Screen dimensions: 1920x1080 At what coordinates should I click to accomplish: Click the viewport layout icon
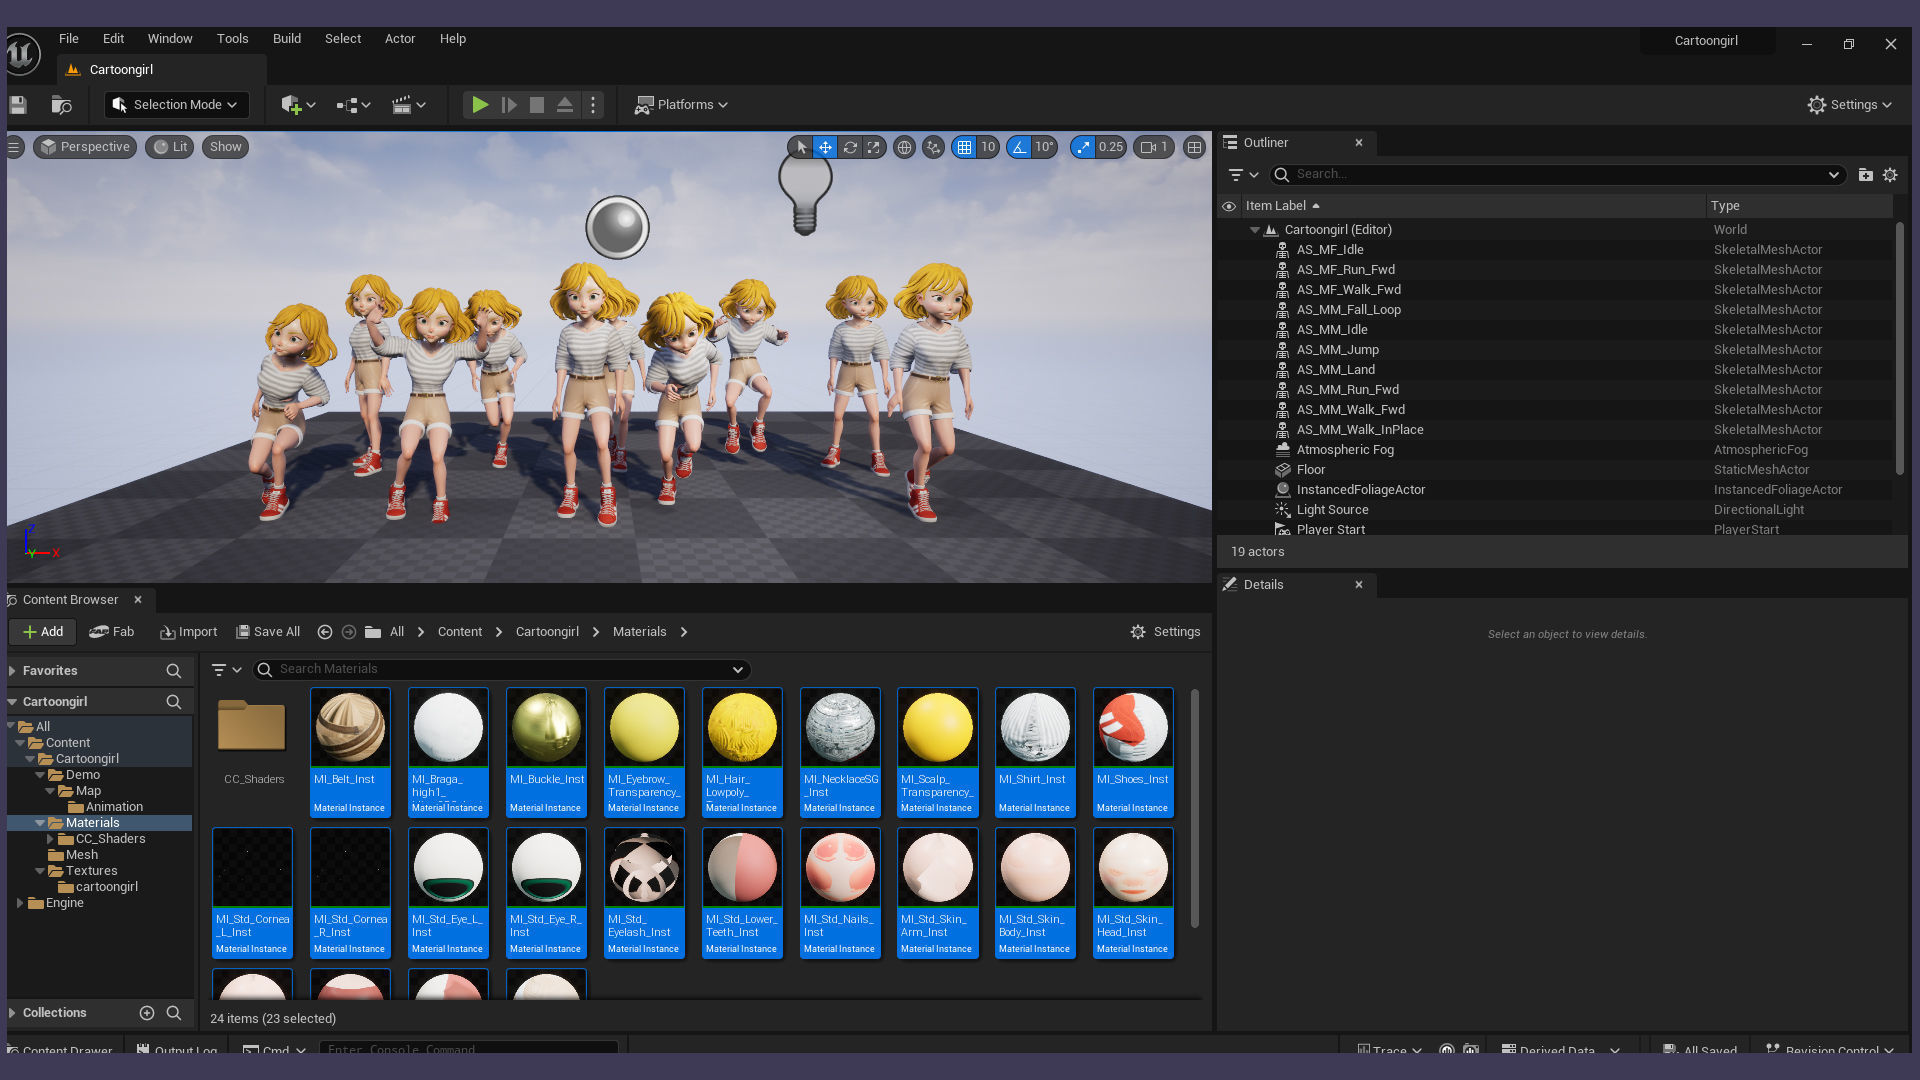[1194, 147]
